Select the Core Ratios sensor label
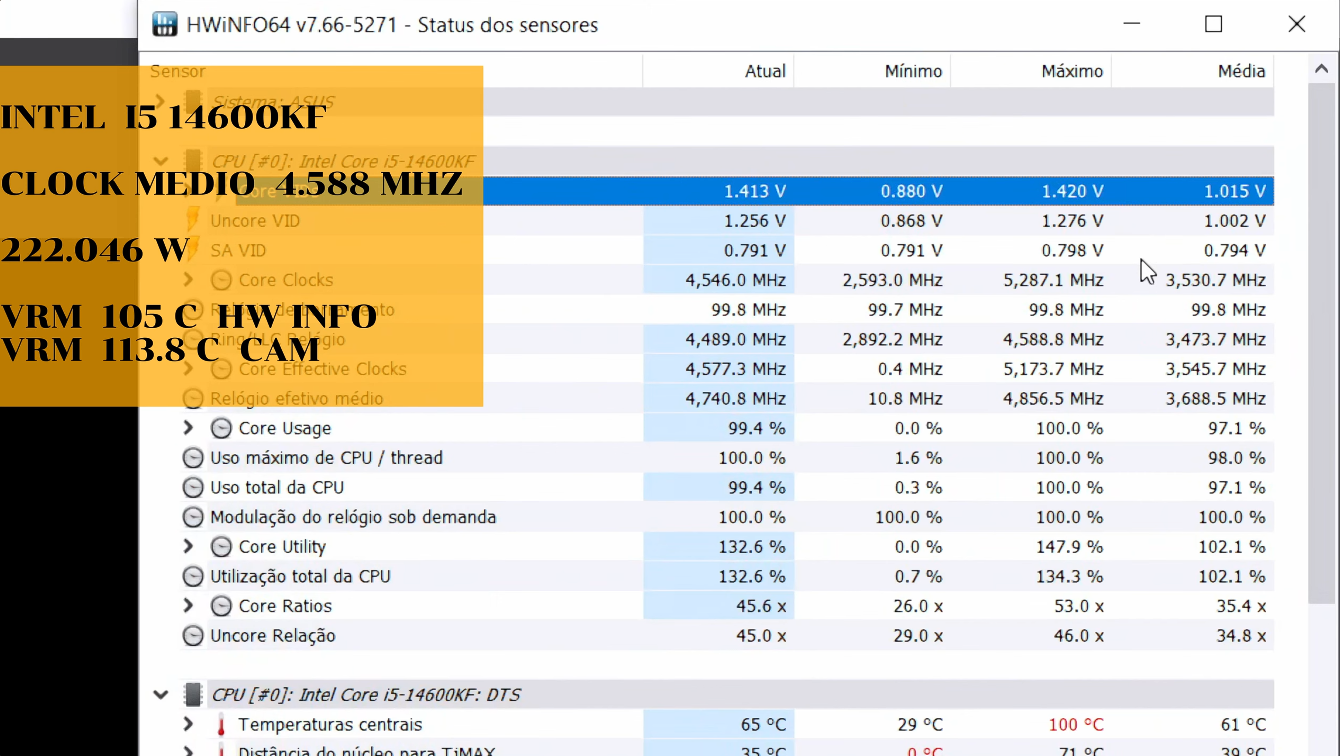Viewport: 1340px width, 756px height. 285,606
